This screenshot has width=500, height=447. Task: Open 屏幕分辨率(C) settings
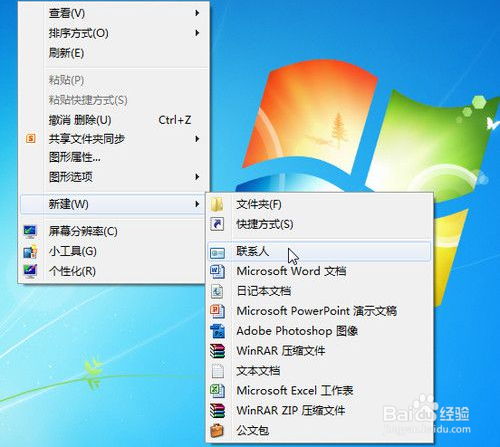point(113,231)
